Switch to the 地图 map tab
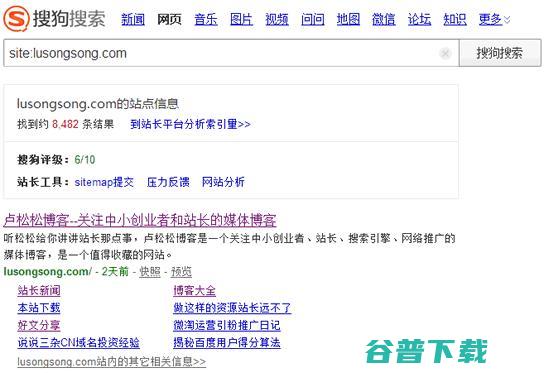 (348, 19)
